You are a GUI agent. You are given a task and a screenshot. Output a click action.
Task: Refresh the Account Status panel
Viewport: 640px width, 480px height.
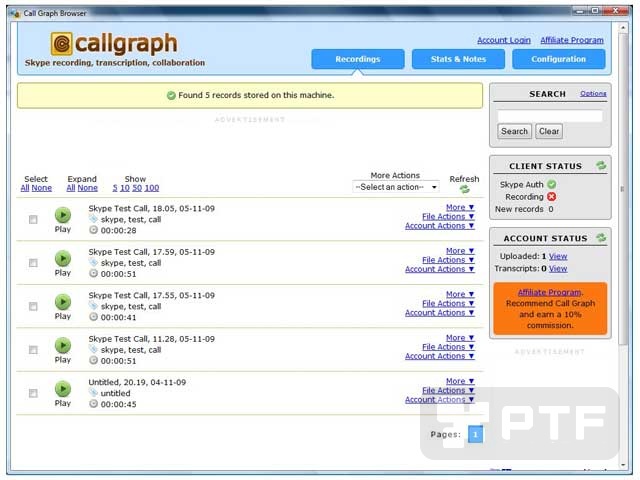coord(601,238)
